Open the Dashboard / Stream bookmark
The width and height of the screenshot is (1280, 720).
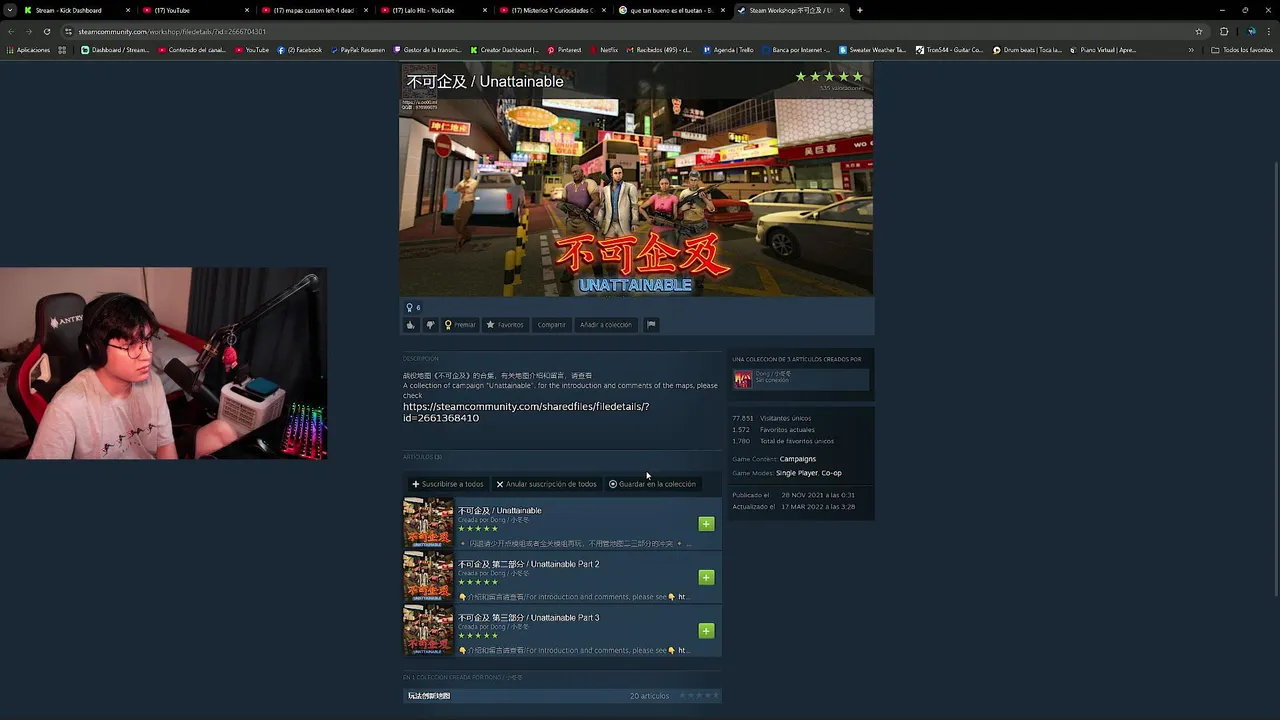tap(115, 50)
